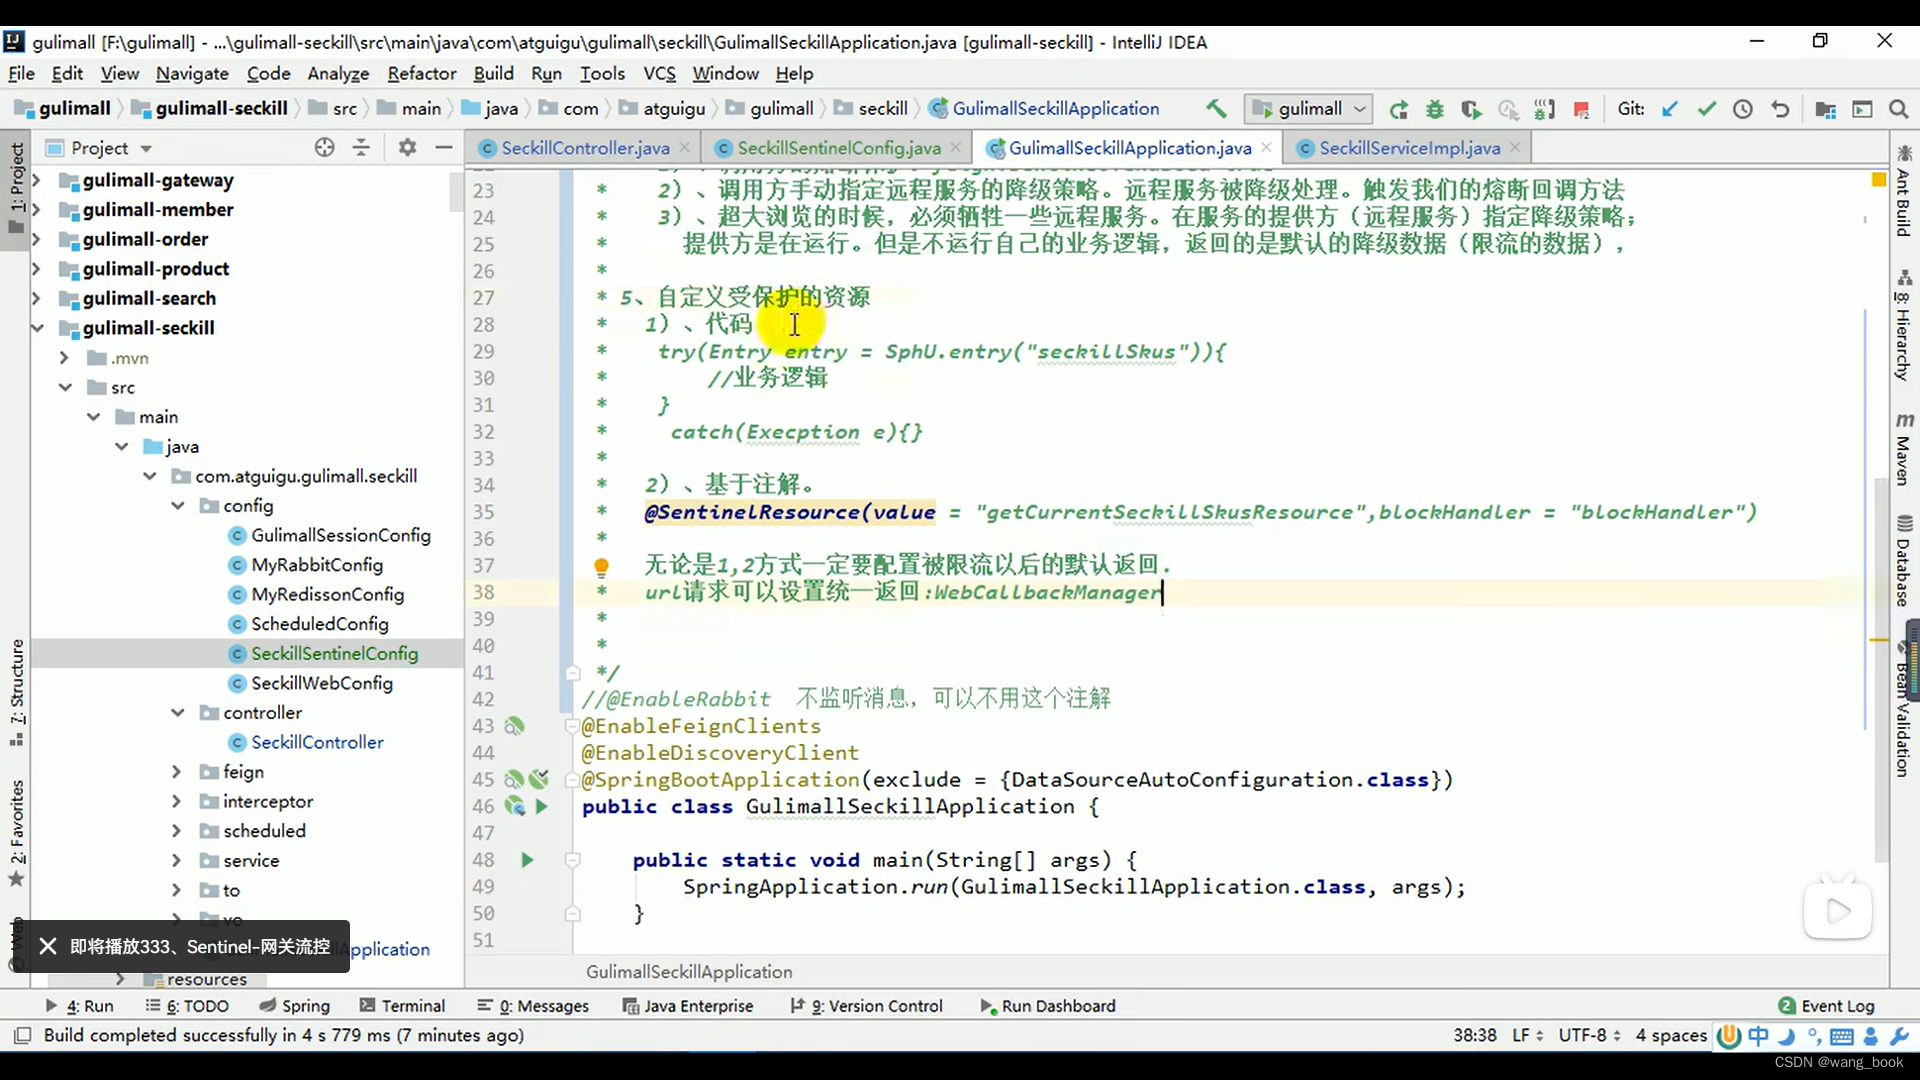This screenshot has width=1920, height=1080.
Task: Click run gutter arrow beside main method
Action: click(x=527, y=860)
